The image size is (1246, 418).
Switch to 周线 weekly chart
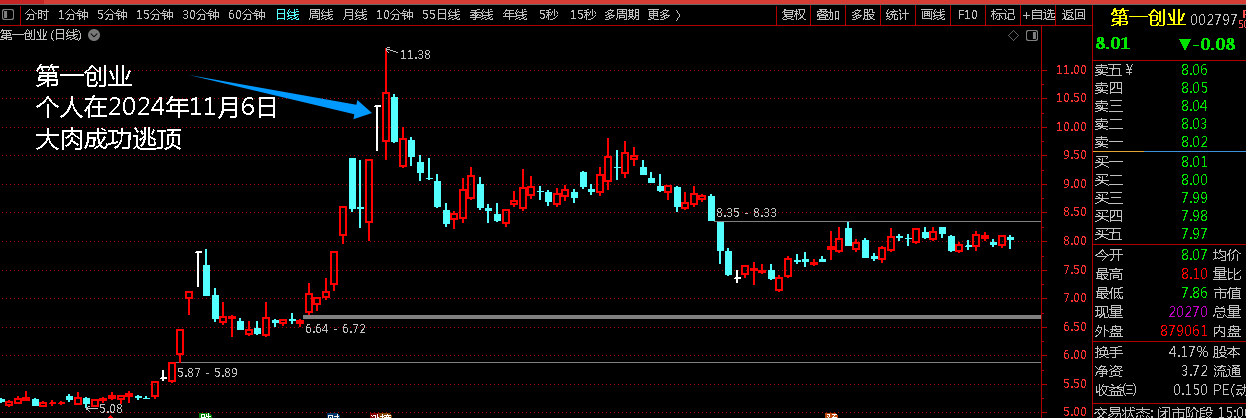[x=320, y=15]
